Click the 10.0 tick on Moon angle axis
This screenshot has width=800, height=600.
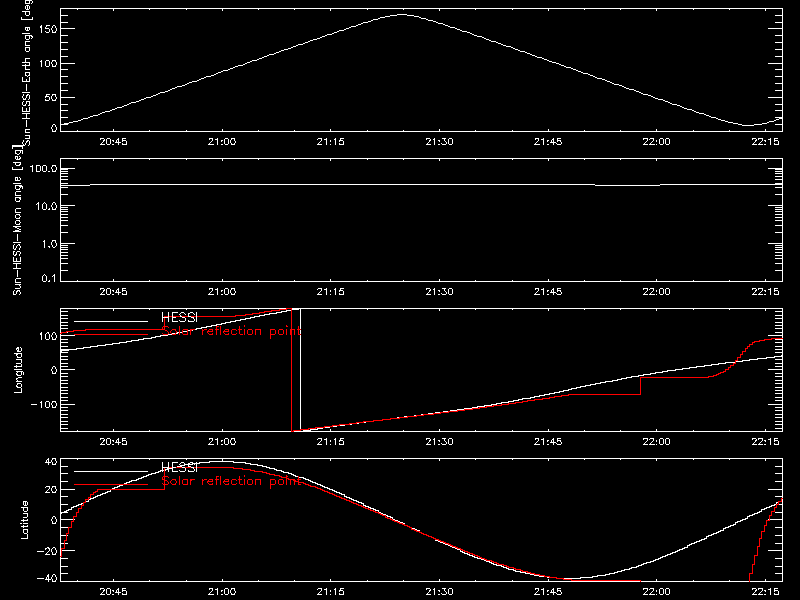(46, 206)
